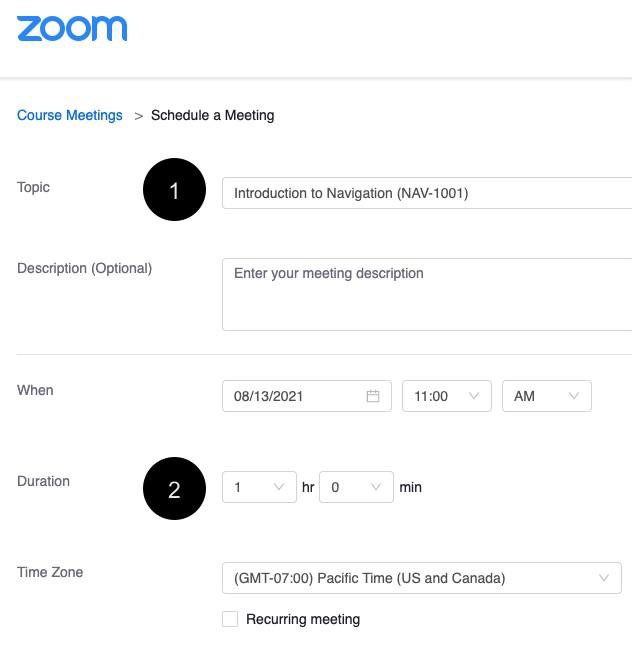Click the step 1 circle marker
Image resolution: width=632 pixels, height=652 pixels.
[174, 189]
